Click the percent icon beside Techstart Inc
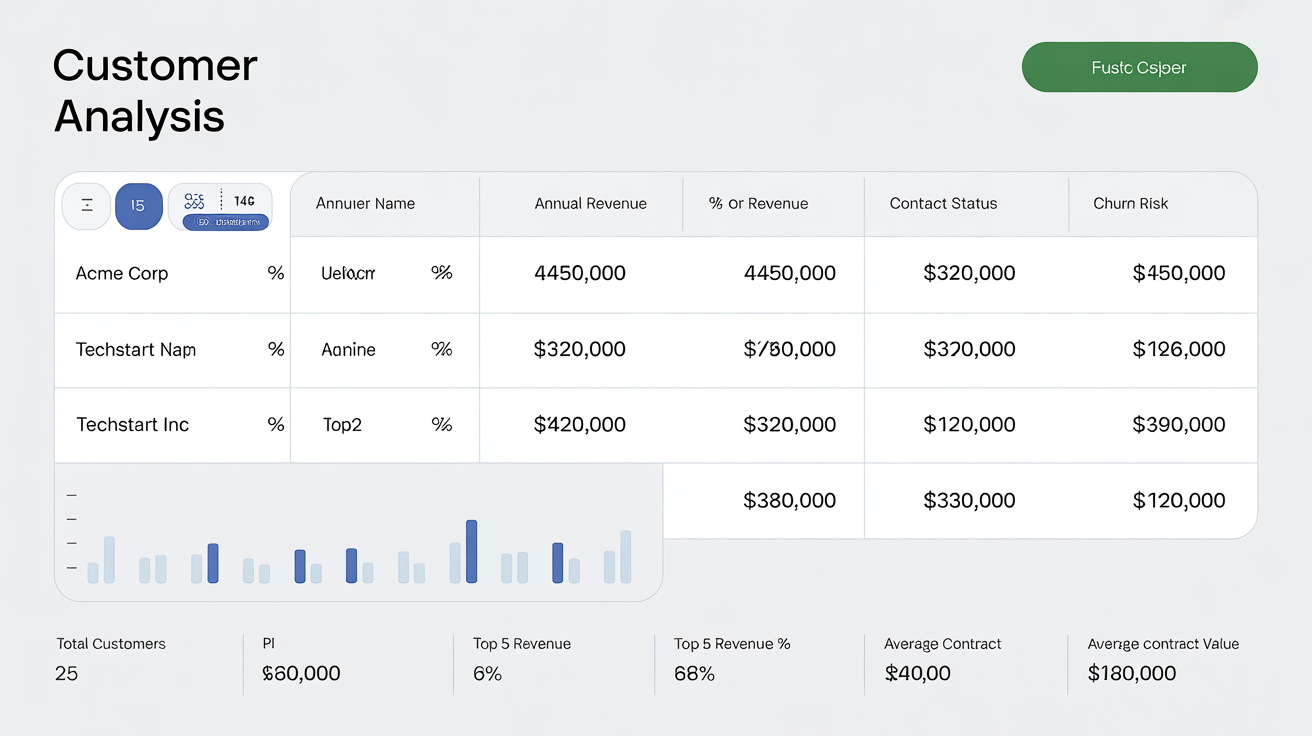This screenshot has height=736, width=1312. point(276,424)
